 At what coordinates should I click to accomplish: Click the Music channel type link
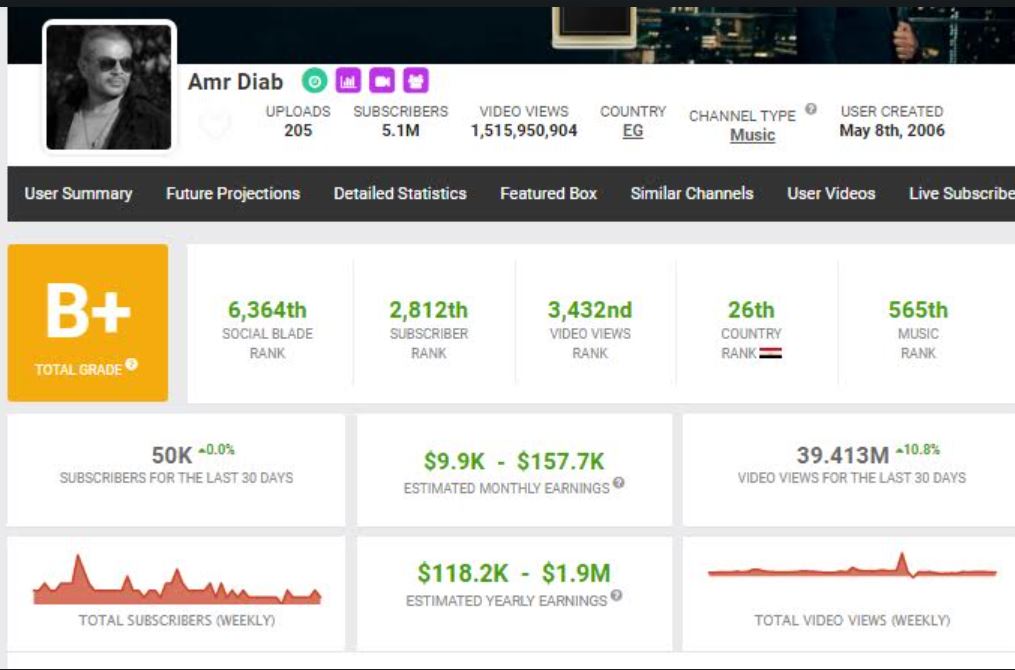tap(752, 135)
